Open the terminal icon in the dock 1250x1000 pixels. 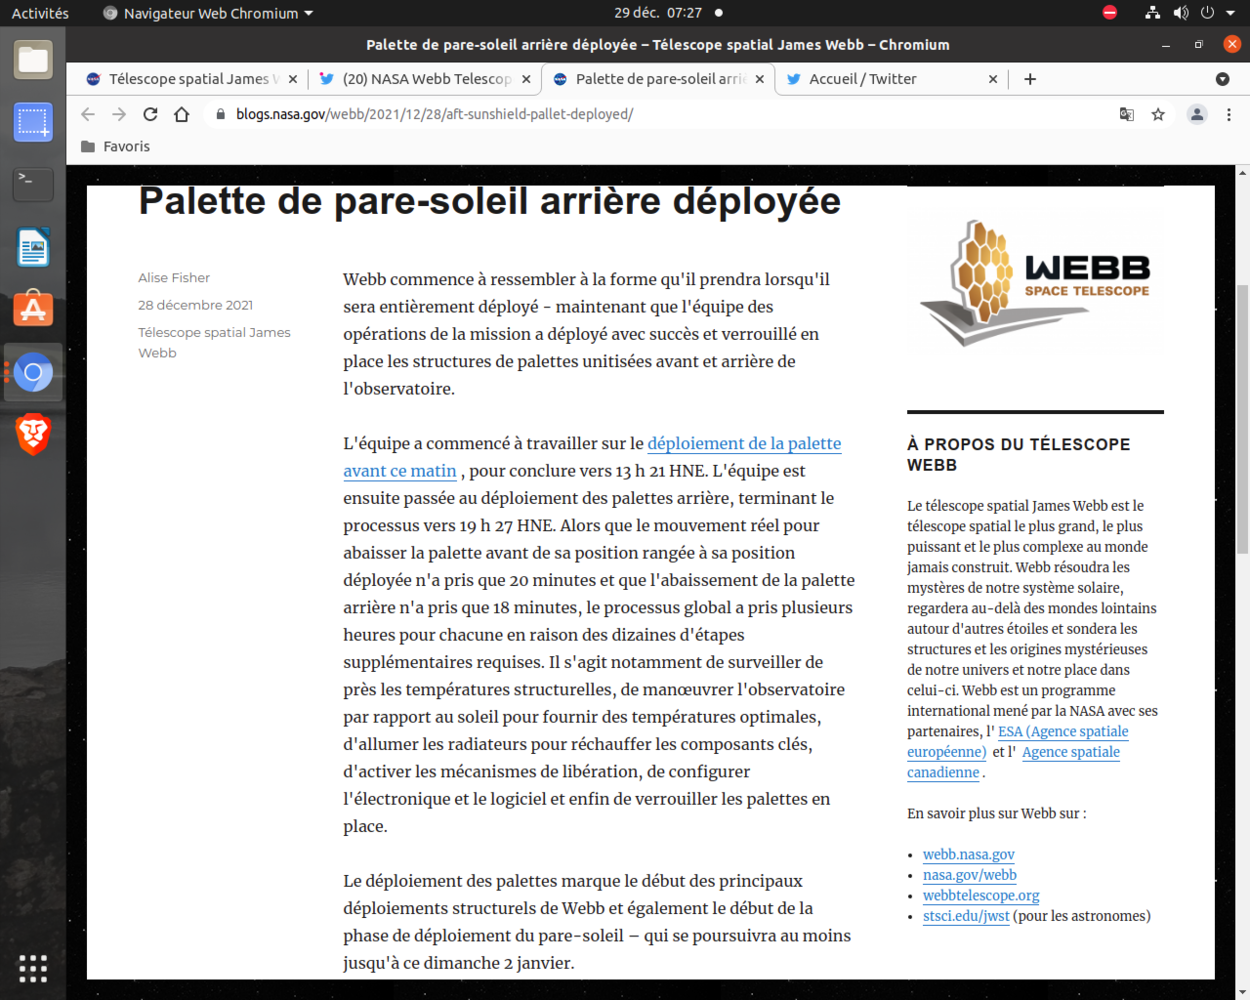point(33,184)
